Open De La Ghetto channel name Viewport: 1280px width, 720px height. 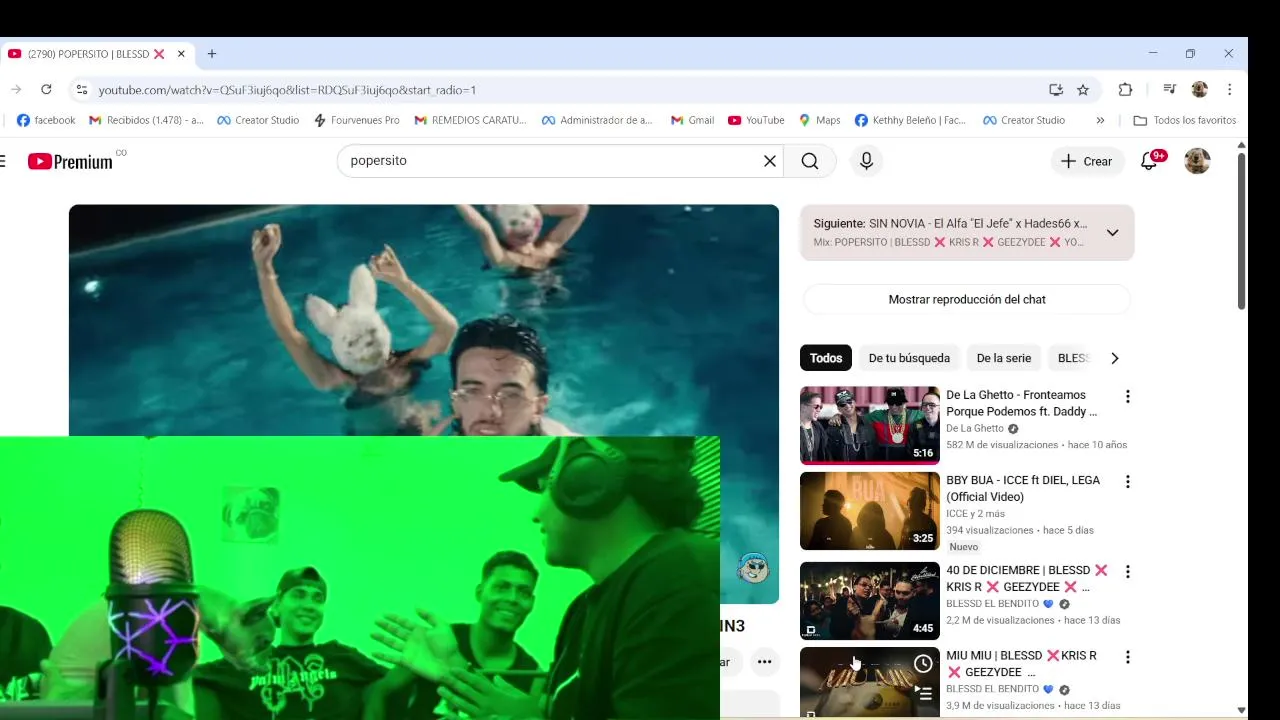[974, 428]
